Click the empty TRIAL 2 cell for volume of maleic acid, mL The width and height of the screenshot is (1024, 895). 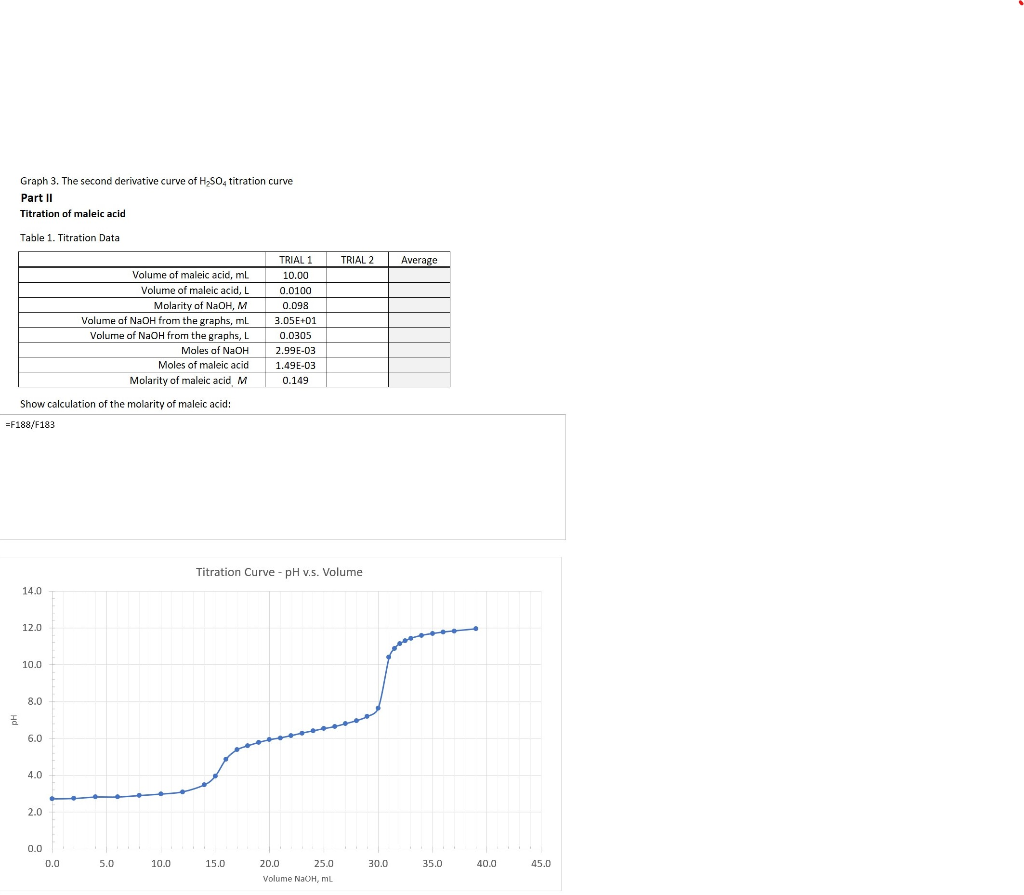(357, 276)
